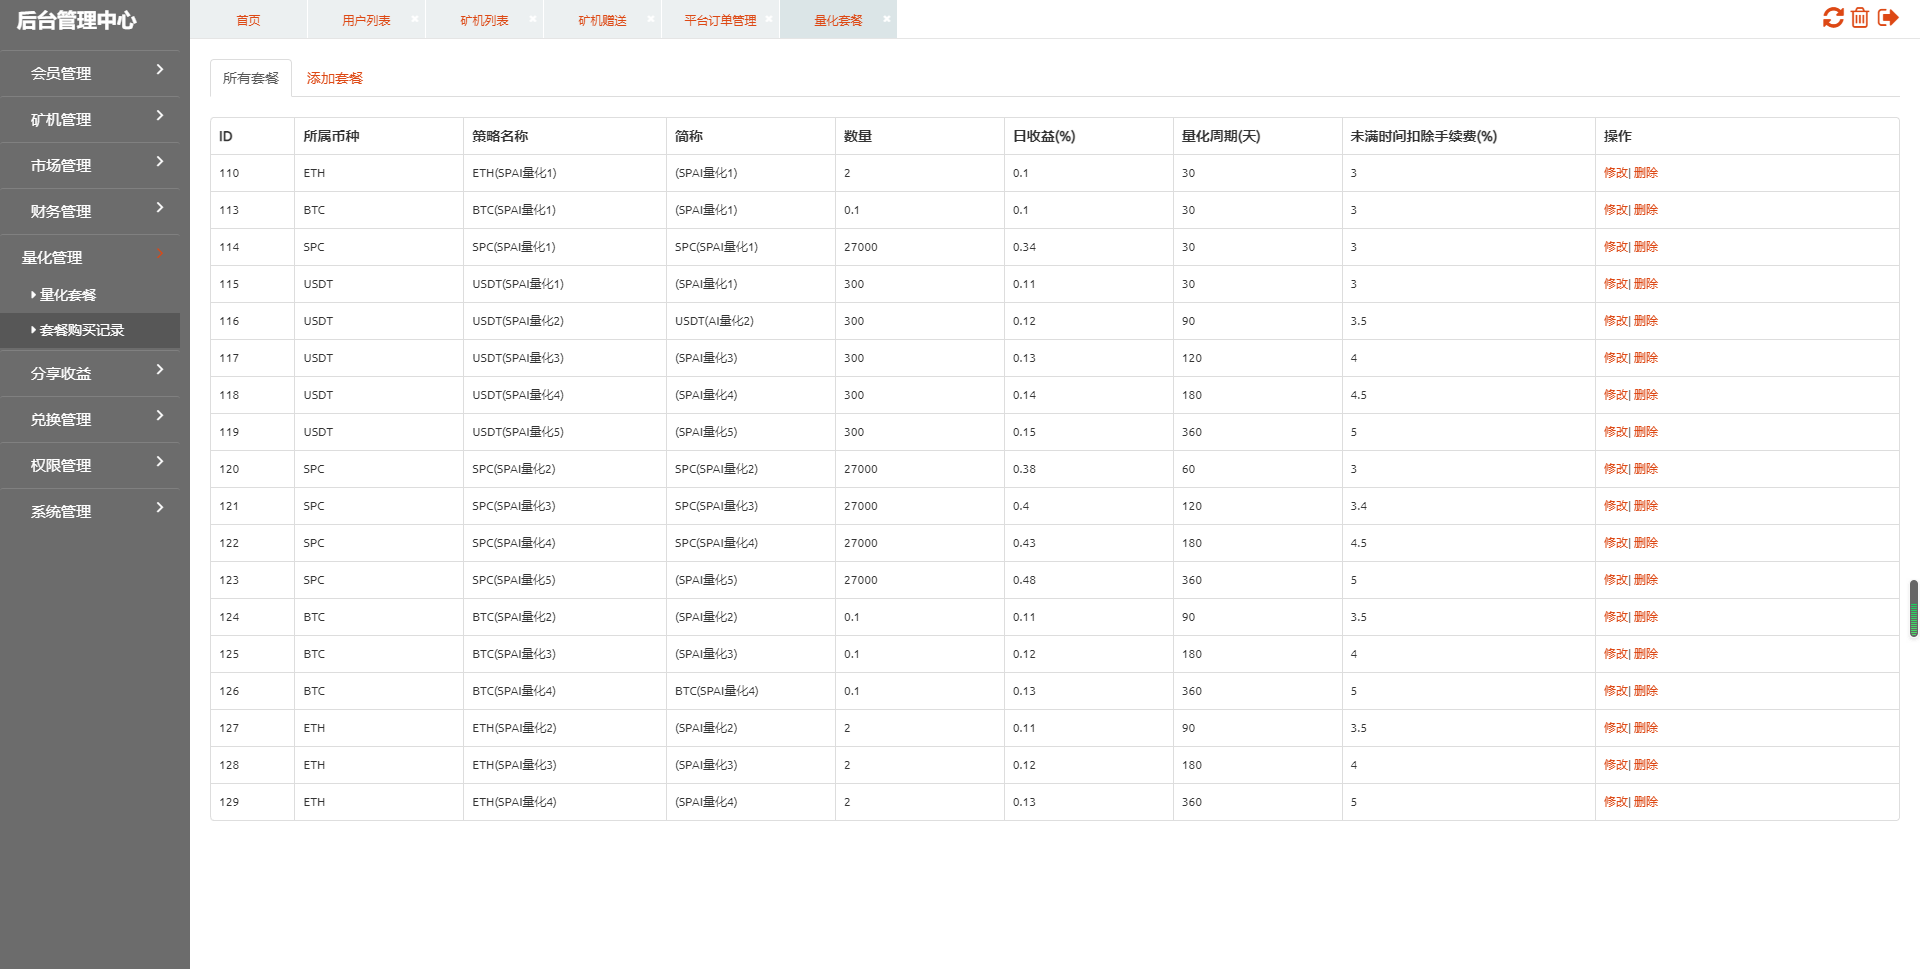
Task: Click 修改 for row ID 121
Action: 1615,506
